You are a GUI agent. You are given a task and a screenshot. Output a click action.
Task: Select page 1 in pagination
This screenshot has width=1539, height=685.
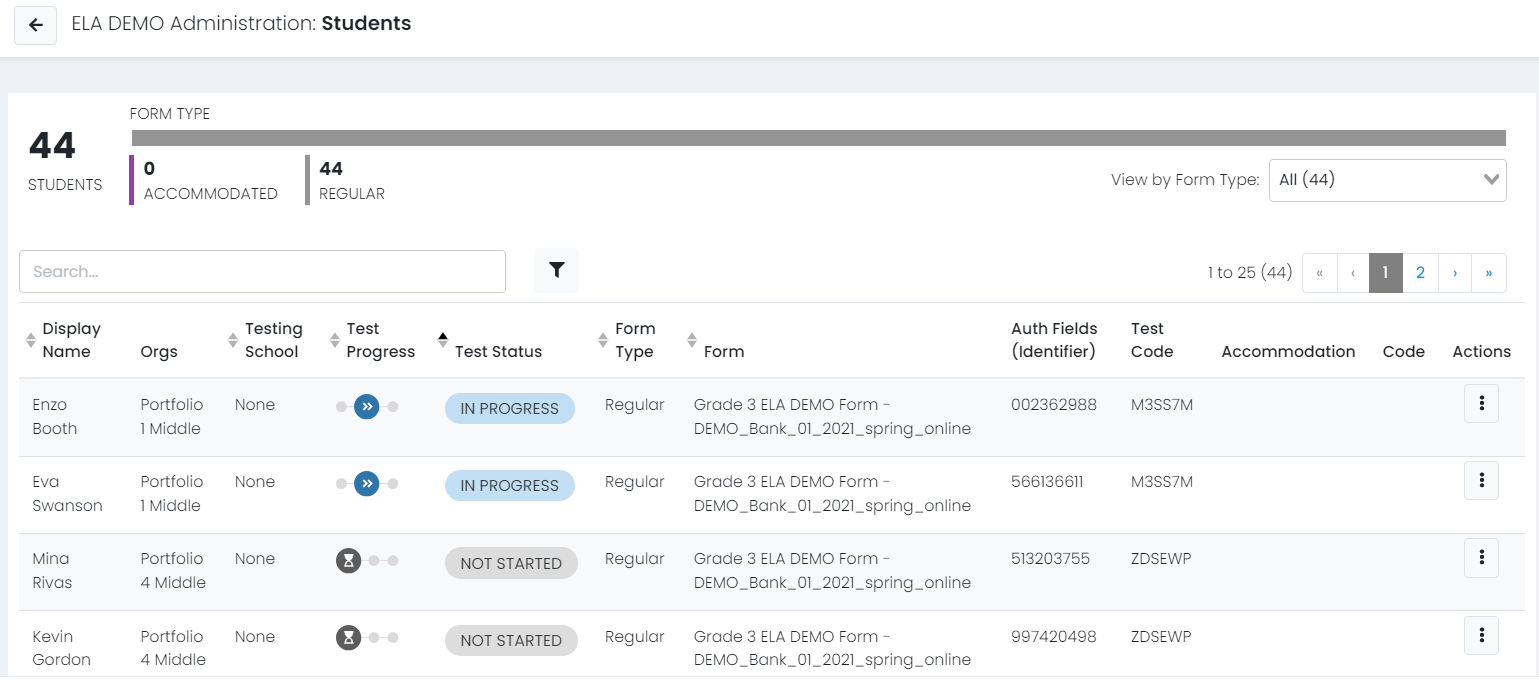1385,272
